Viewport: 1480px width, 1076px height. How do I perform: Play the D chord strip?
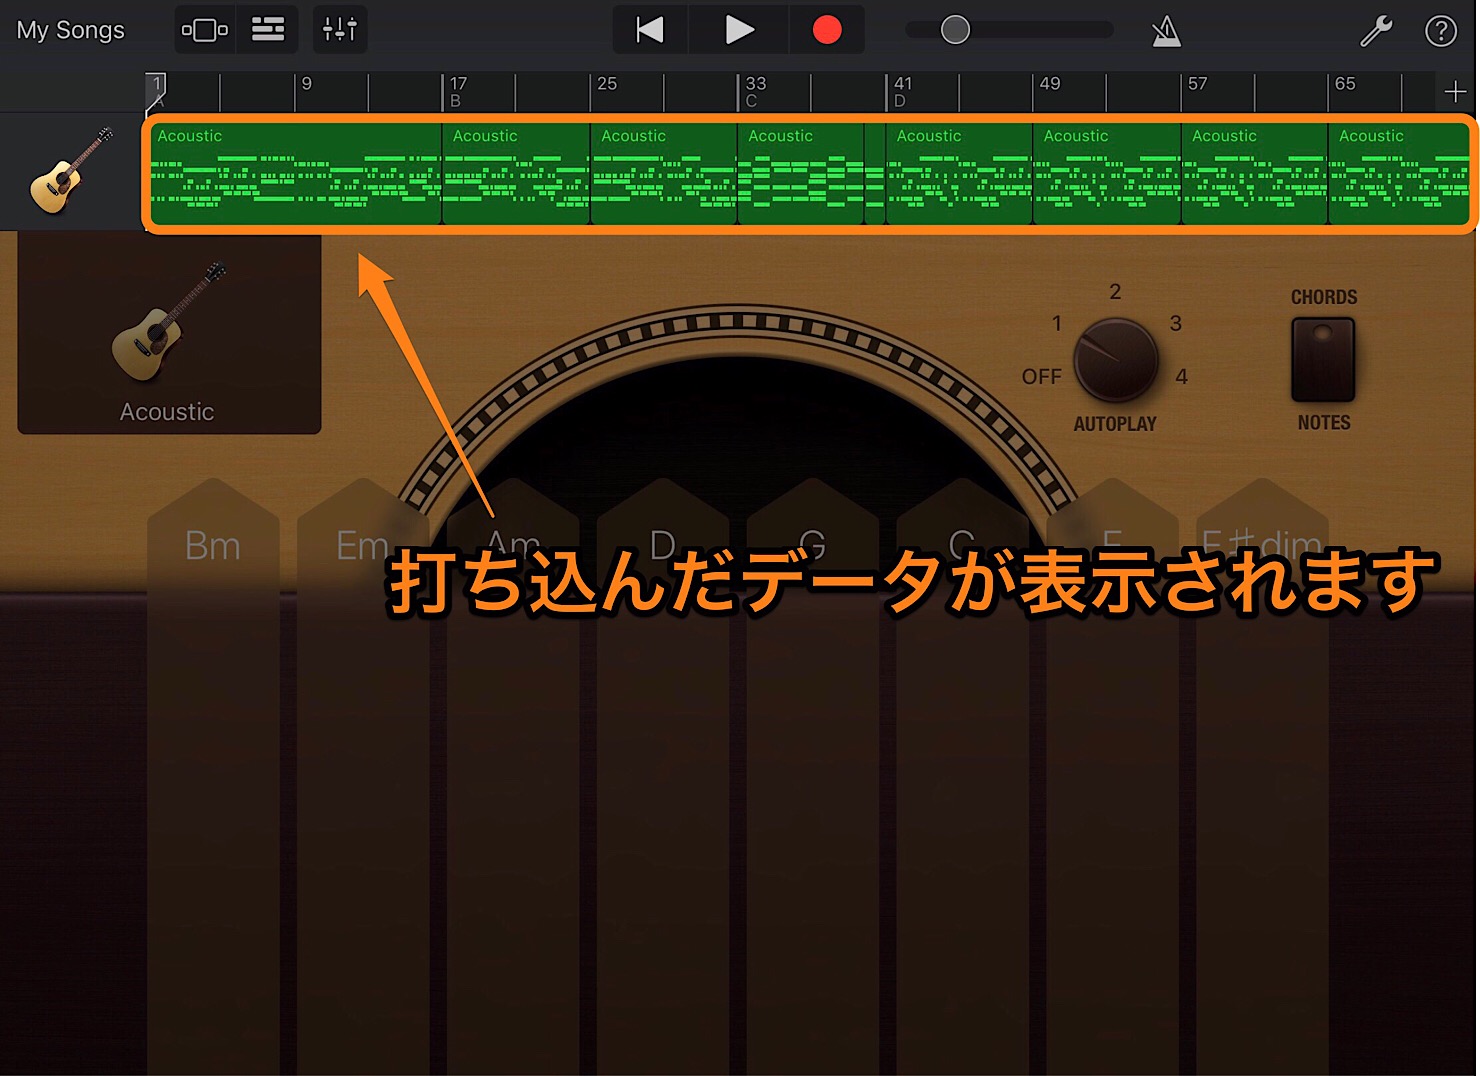click(x=663, y=776)
